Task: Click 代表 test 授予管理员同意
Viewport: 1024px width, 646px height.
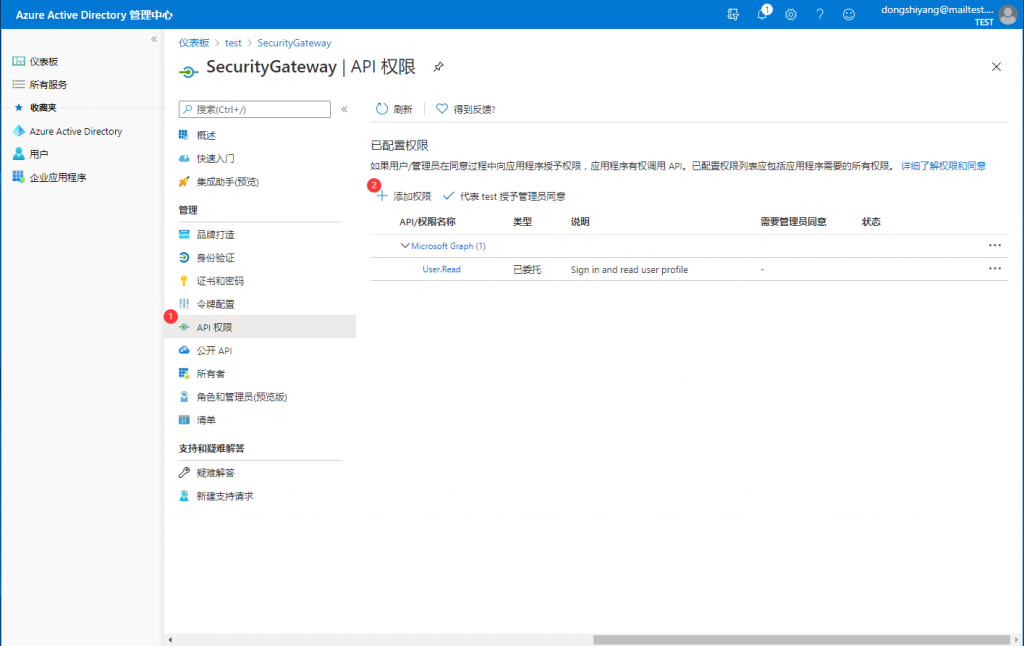Action: (504, 196)
